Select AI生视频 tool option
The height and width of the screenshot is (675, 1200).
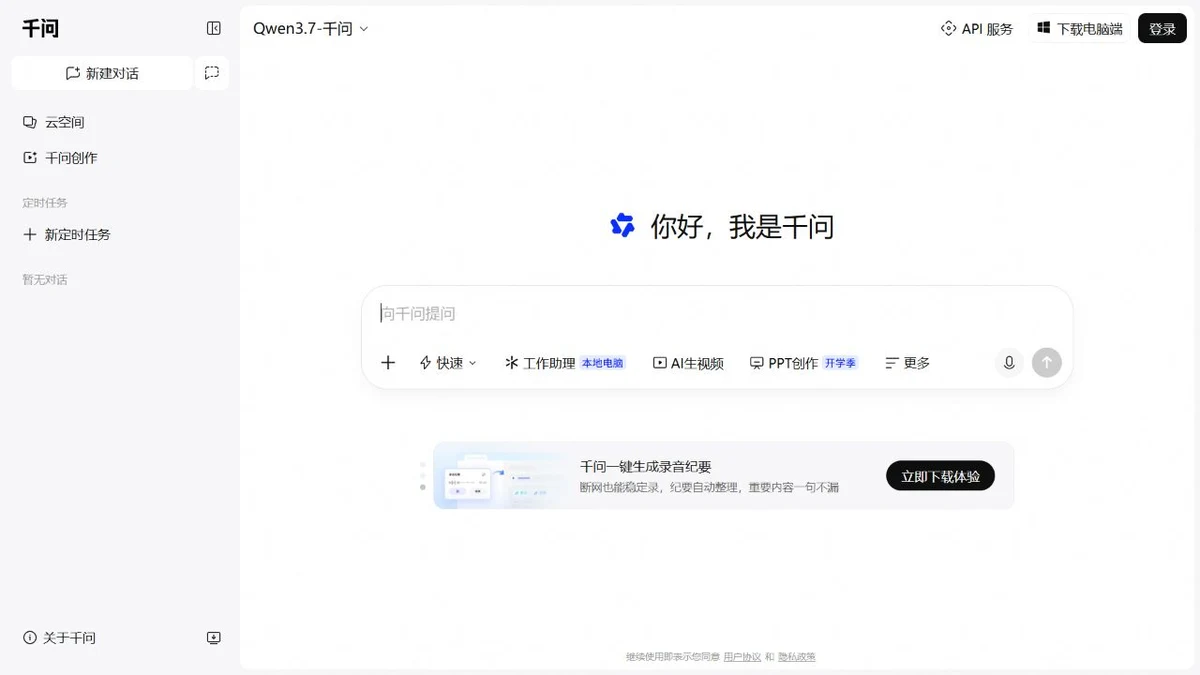pos(688,363)
